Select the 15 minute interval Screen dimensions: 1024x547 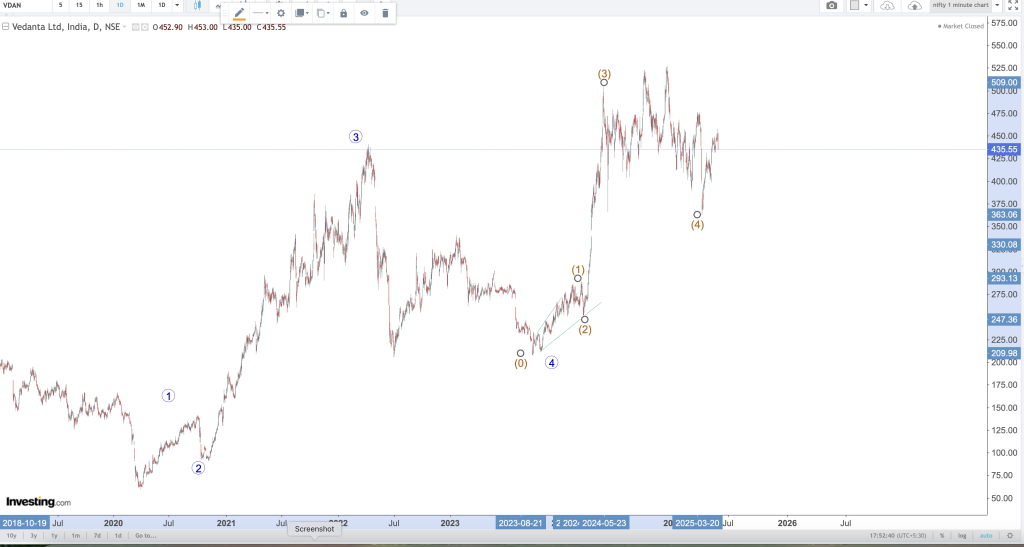click(x=79, y=5)
